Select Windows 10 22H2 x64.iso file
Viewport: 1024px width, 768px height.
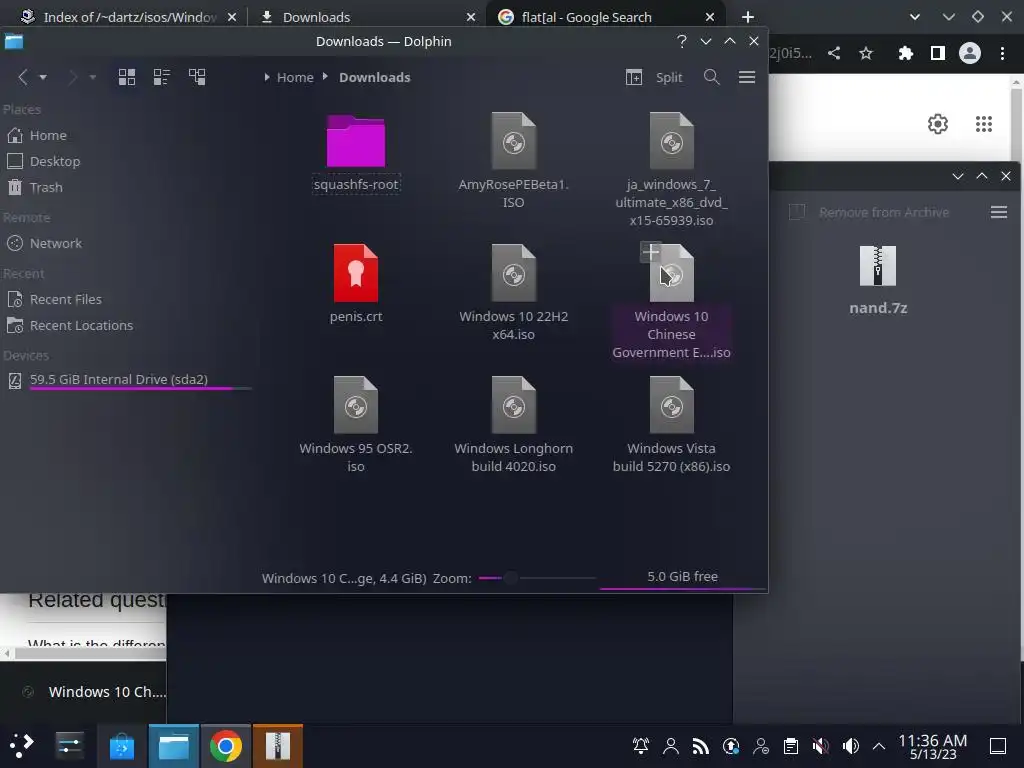coord(513,293)
